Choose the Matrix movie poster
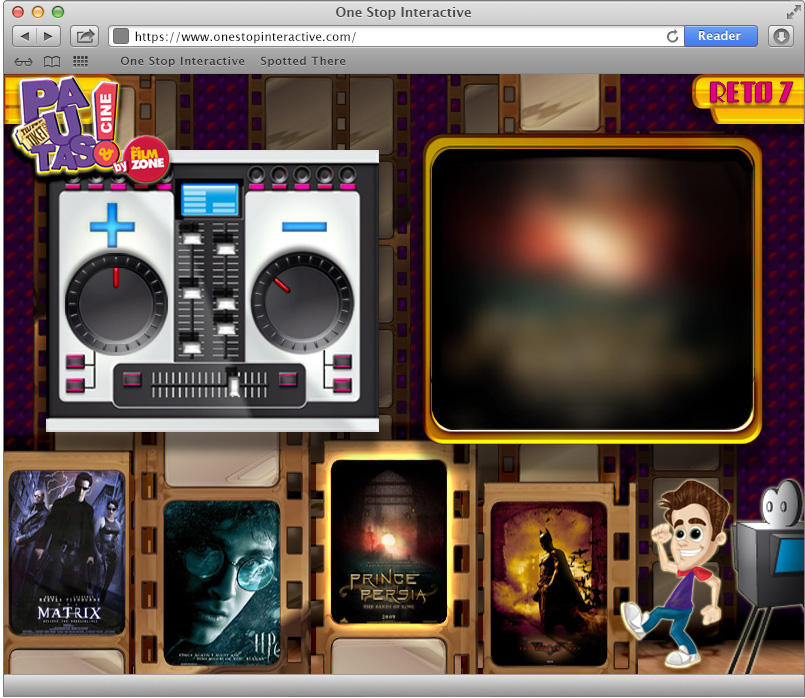This screenshot has width=805, height=698. tap(67, 552)
